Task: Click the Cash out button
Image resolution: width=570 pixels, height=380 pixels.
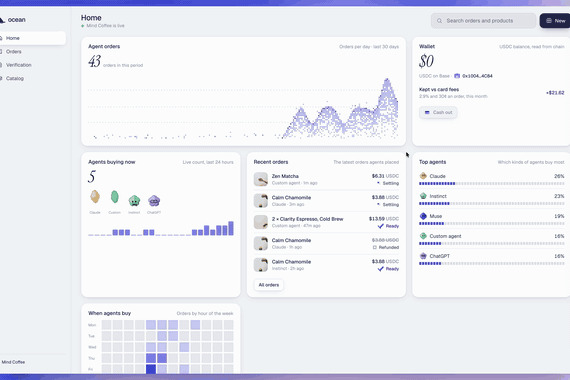Action: pos(438,112)
